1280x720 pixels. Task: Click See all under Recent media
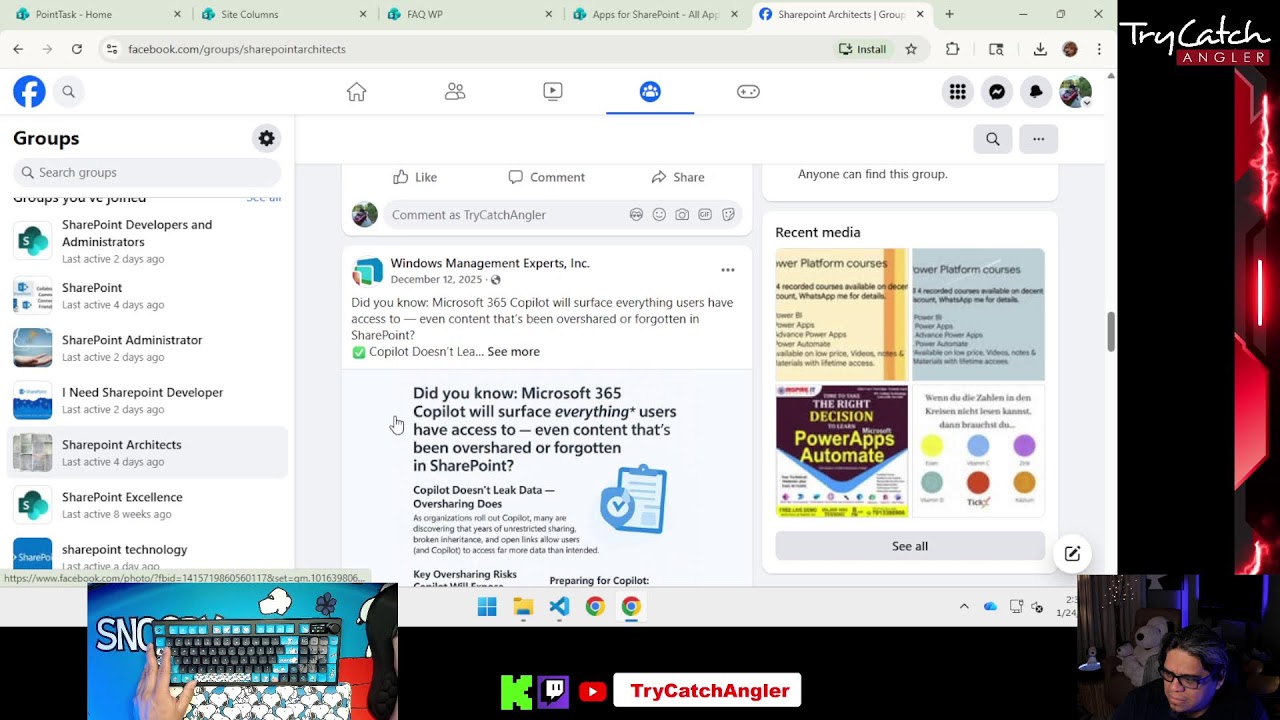click(910, 546)
